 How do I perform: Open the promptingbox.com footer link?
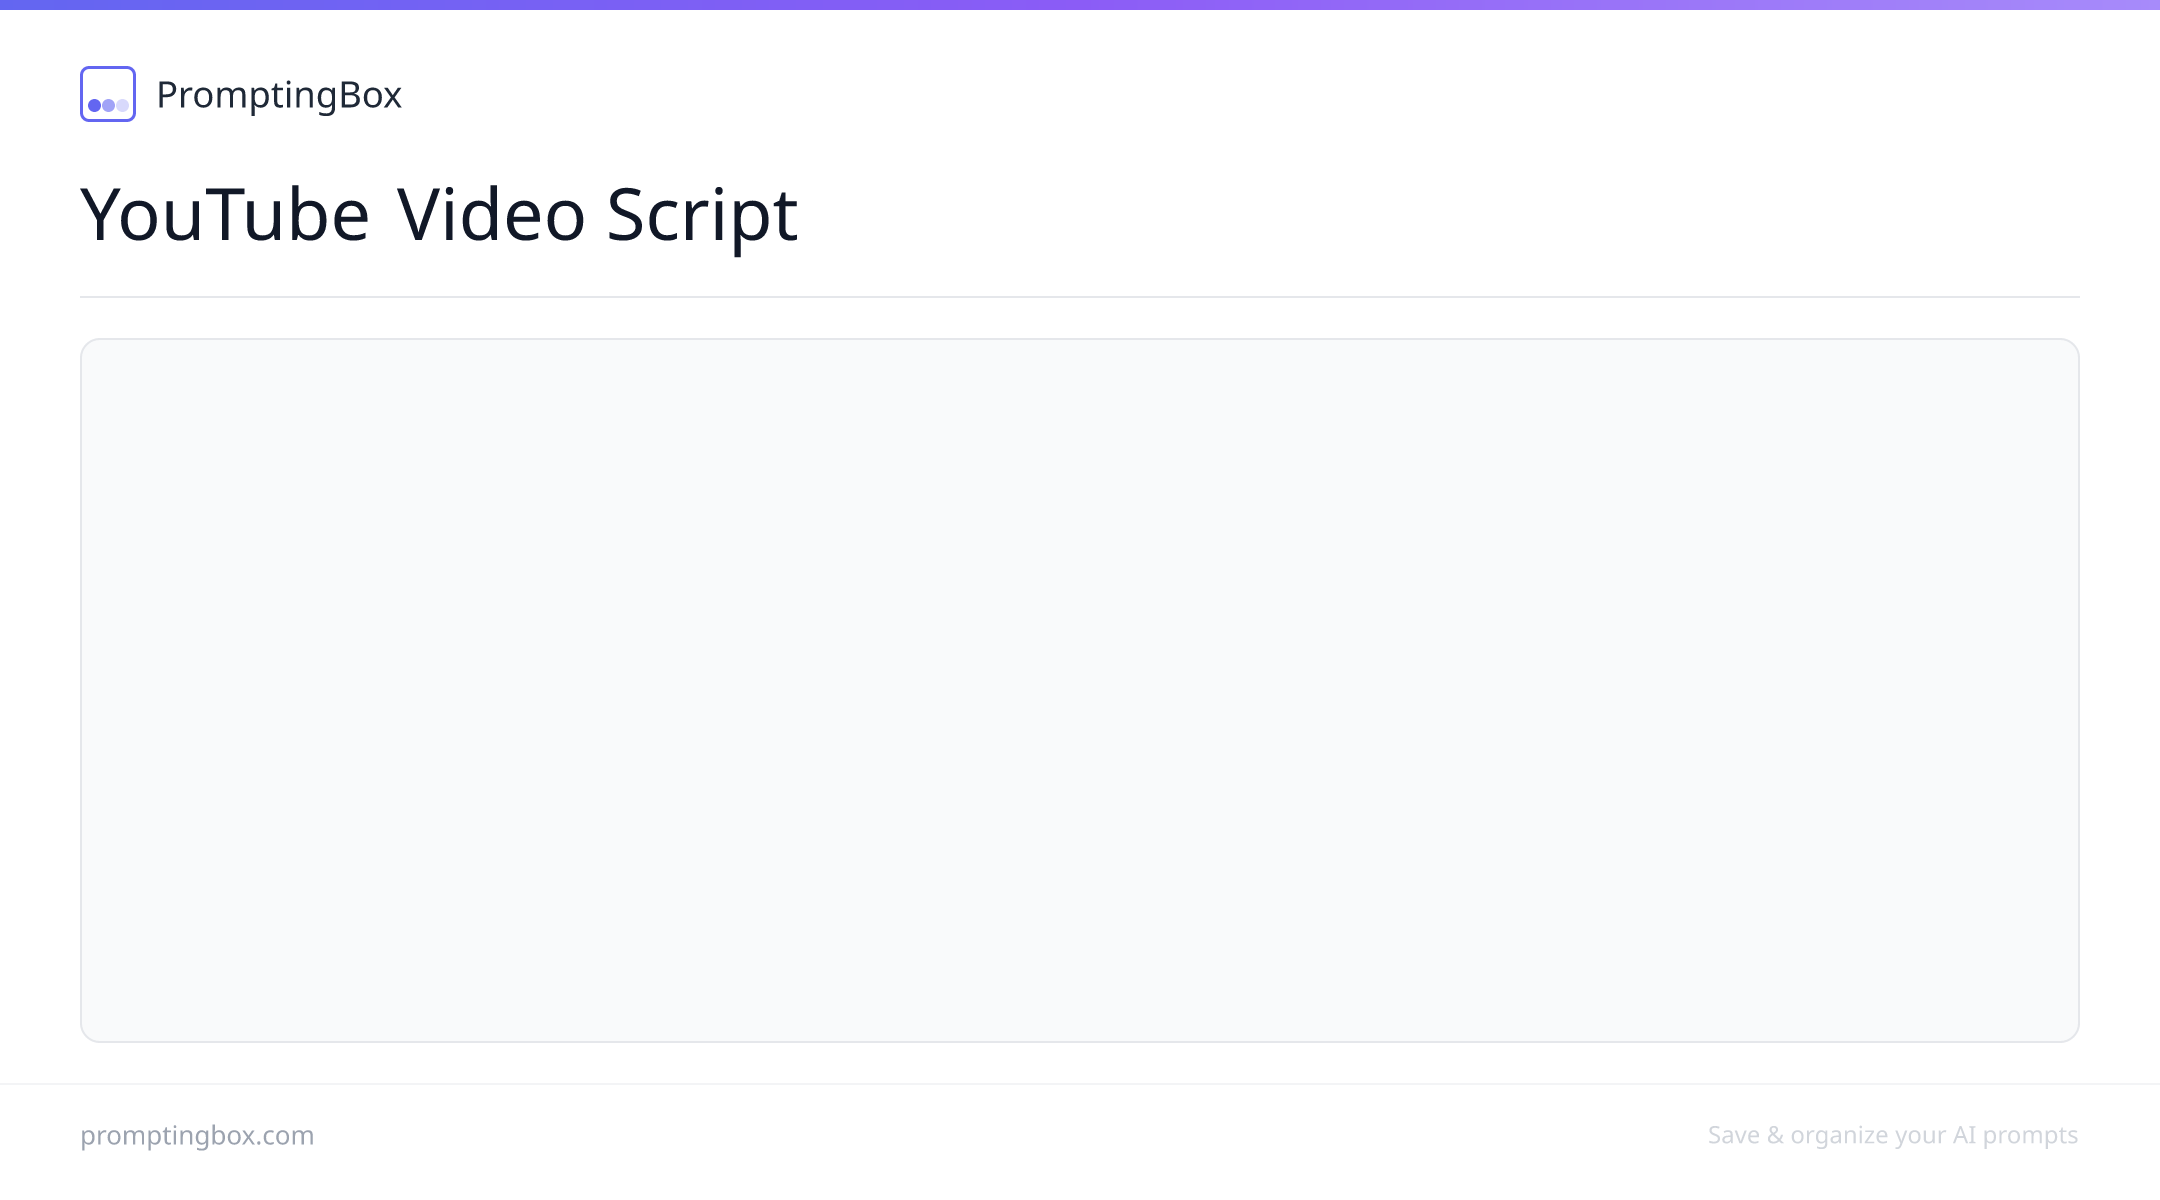pos(197,1136)
